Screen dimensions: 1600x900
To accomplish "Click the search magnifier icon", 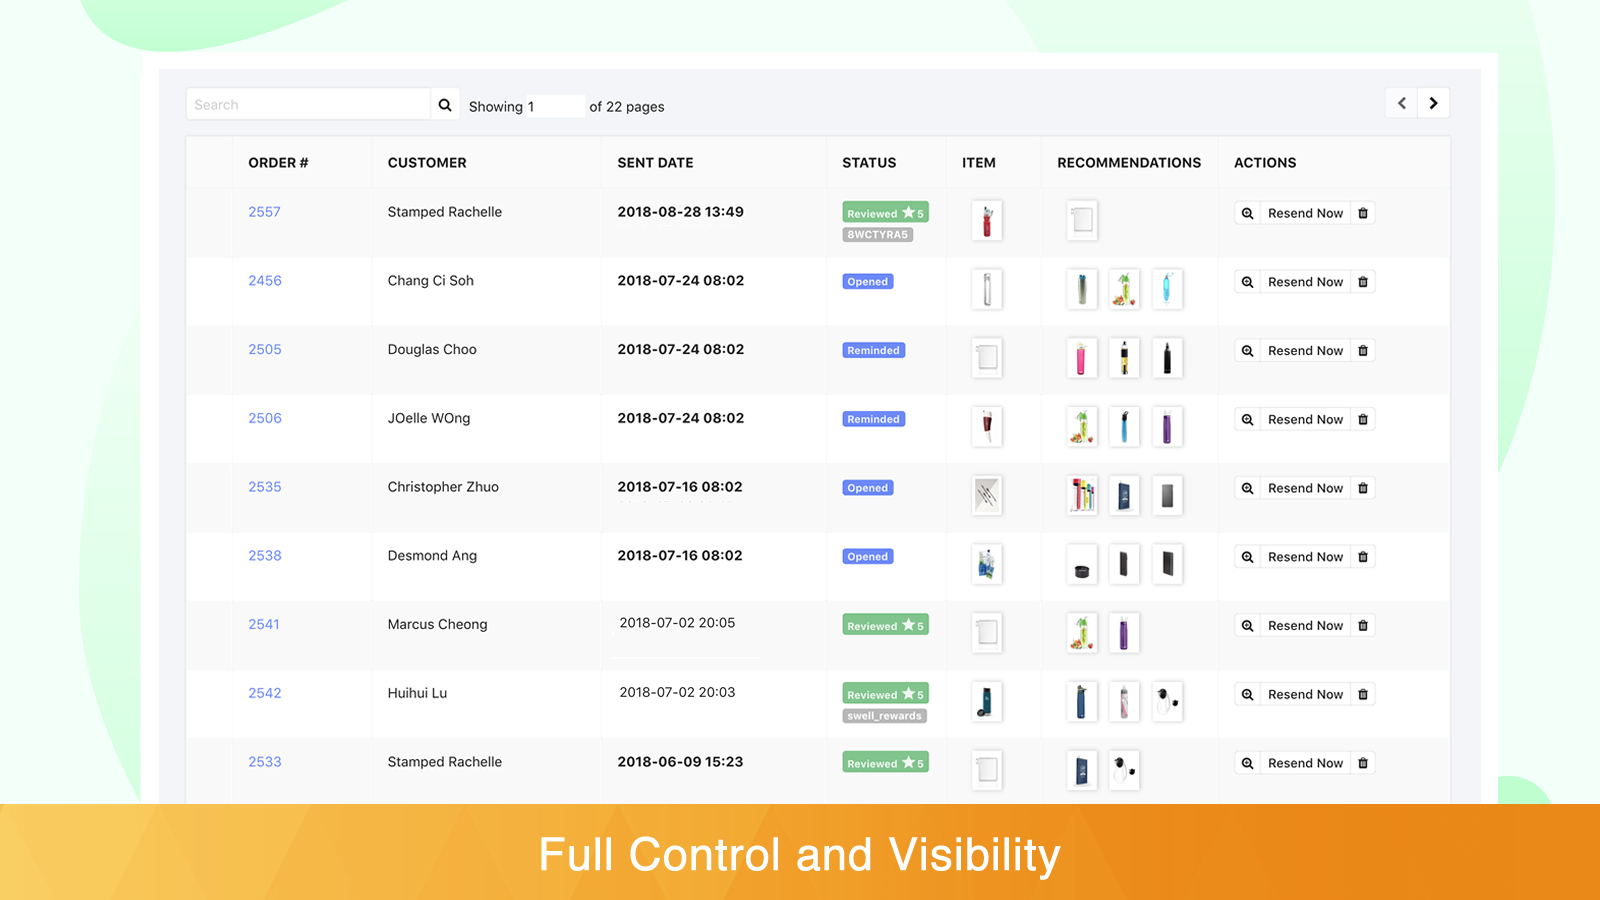I will tap(445, 105).
